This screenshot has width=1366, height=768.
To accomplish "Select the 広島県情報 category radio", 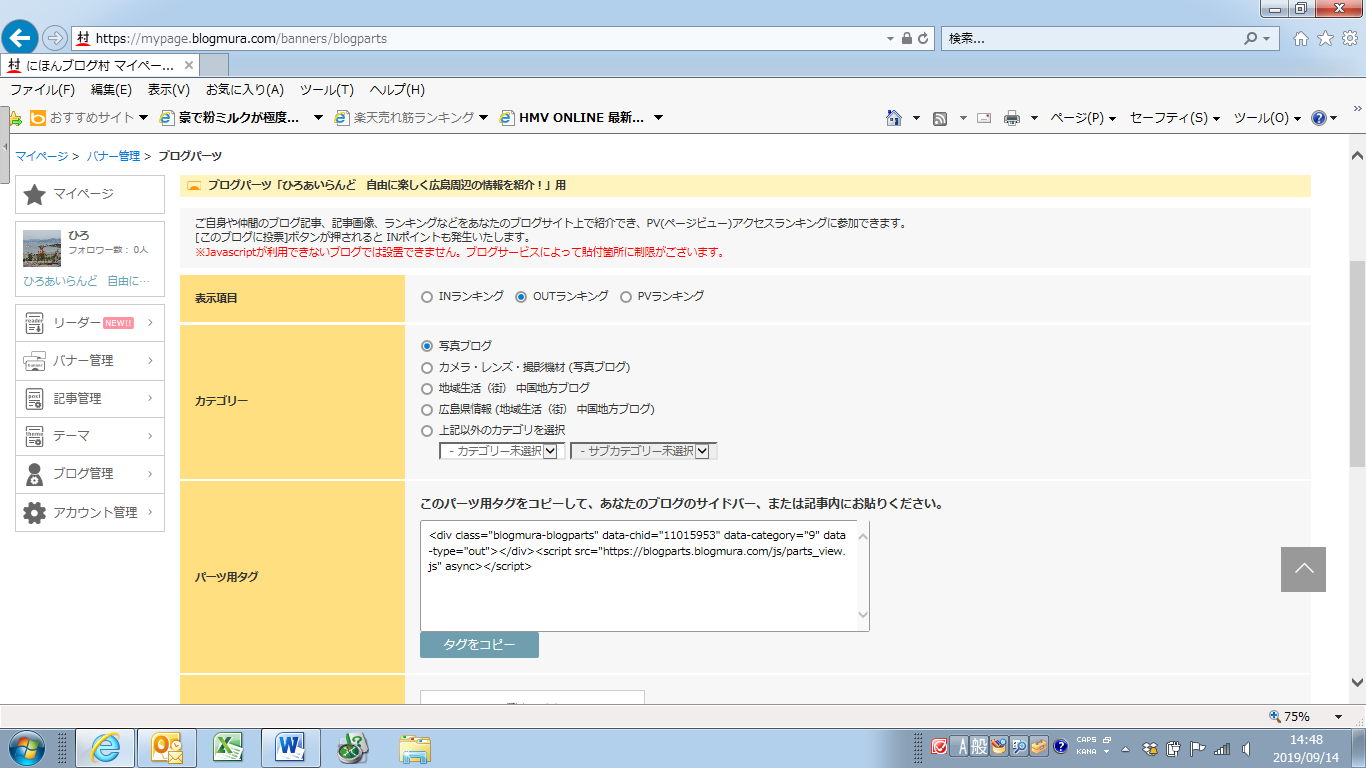I will (427, 409).
